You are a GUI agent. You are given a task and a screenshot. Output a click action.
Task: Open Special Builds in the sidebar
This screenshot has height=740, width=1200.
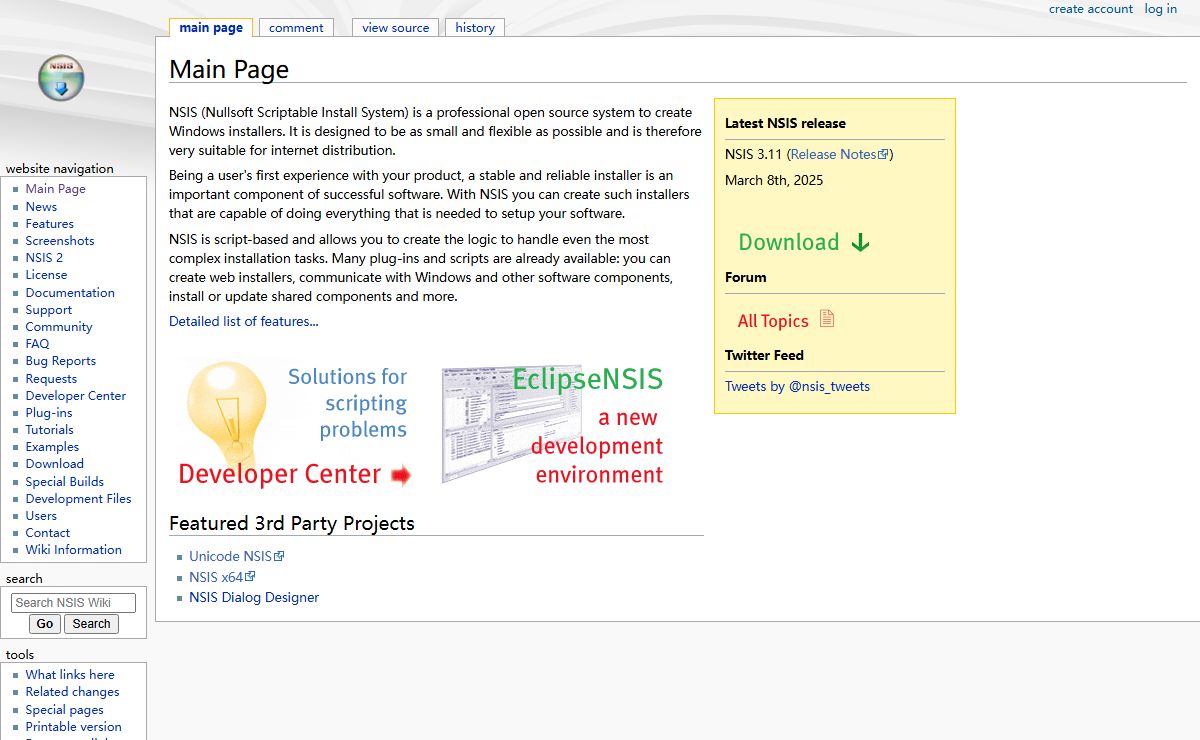click(65, 482)
